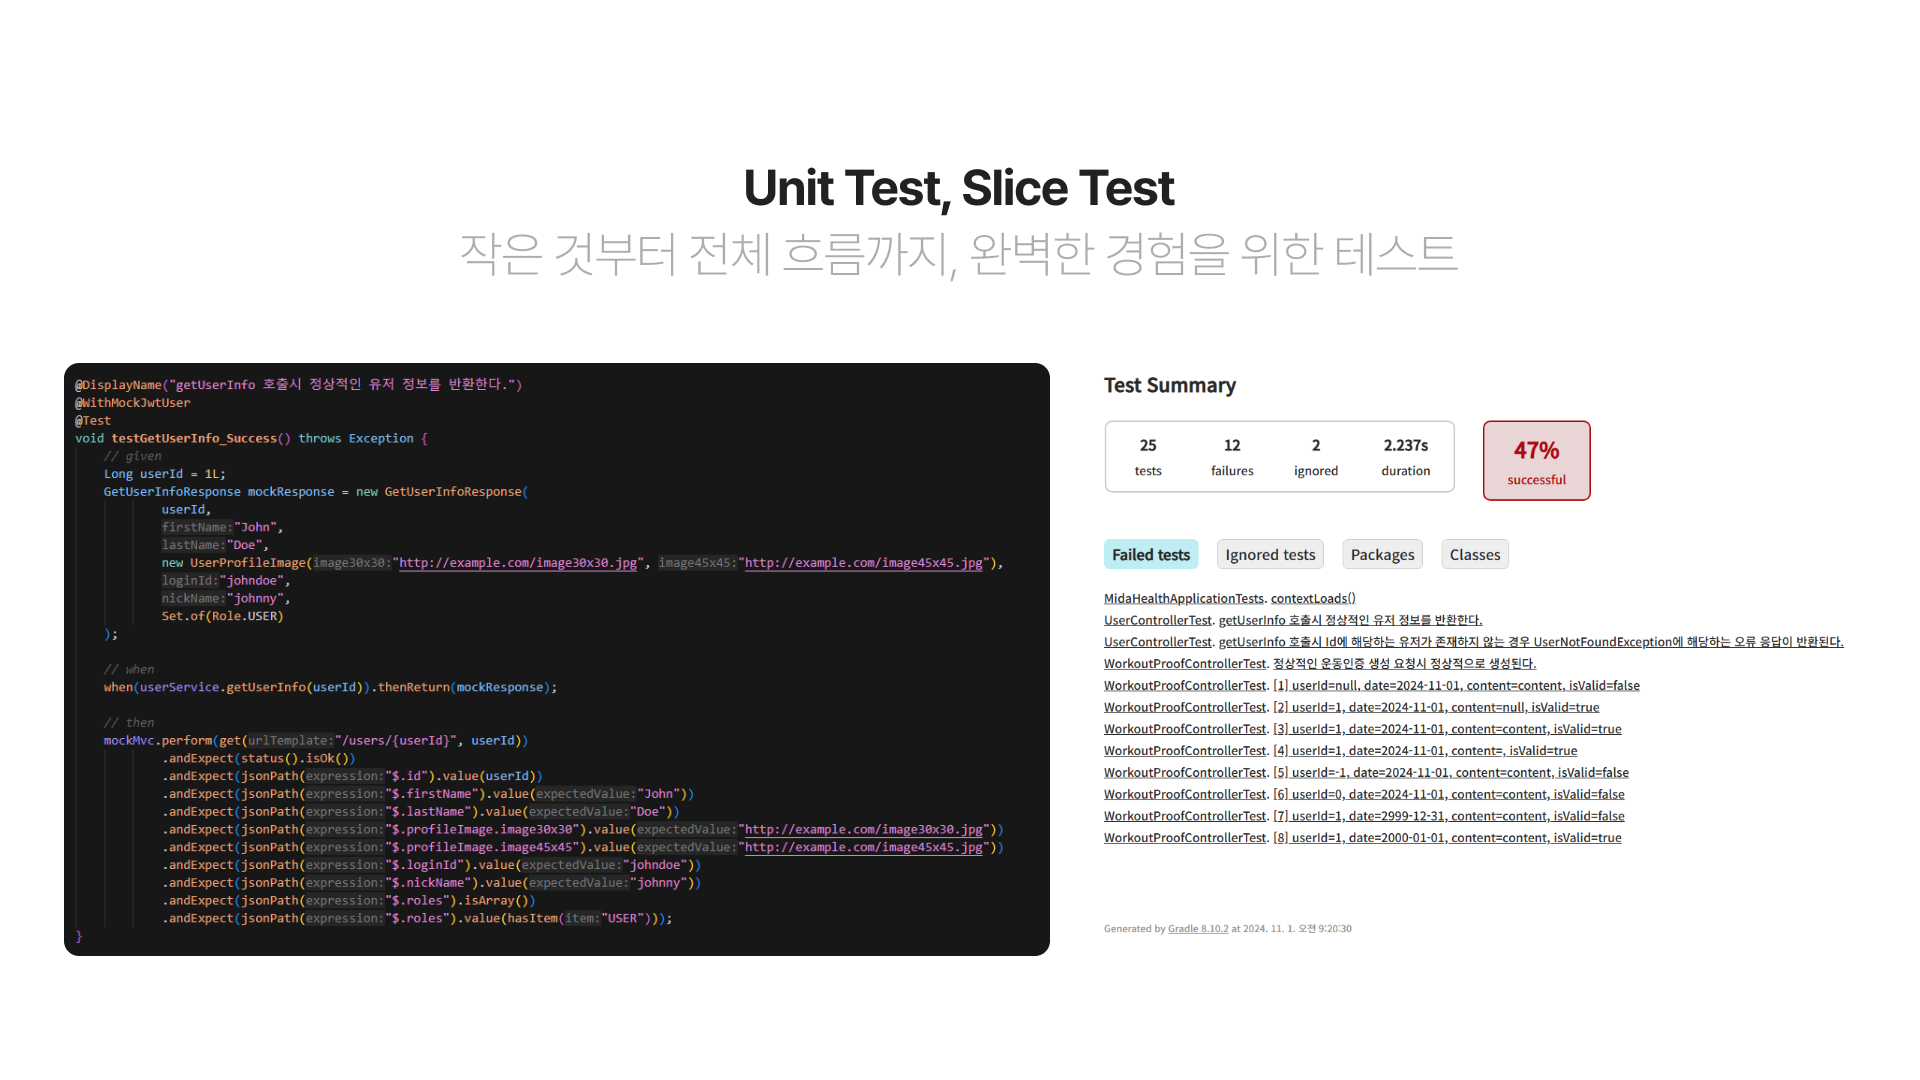Click the contextLoads() failed test link

point(1313,599)
